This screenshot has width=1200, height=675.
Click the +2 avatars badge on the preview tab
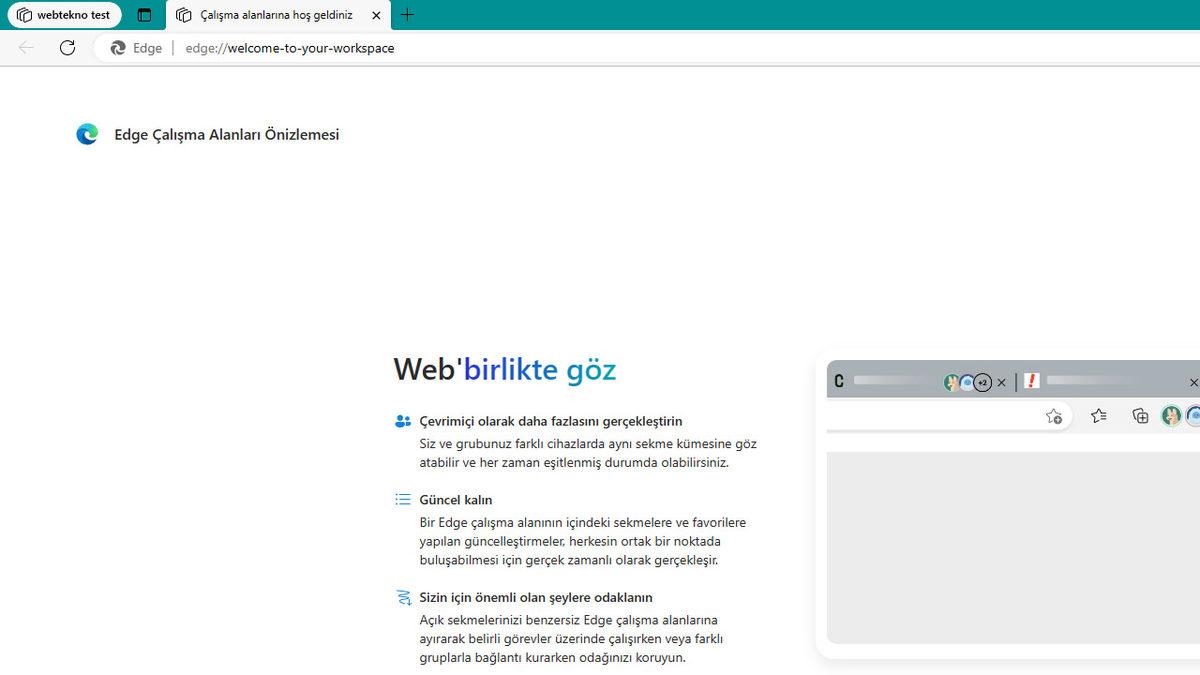tap(981, 381)
